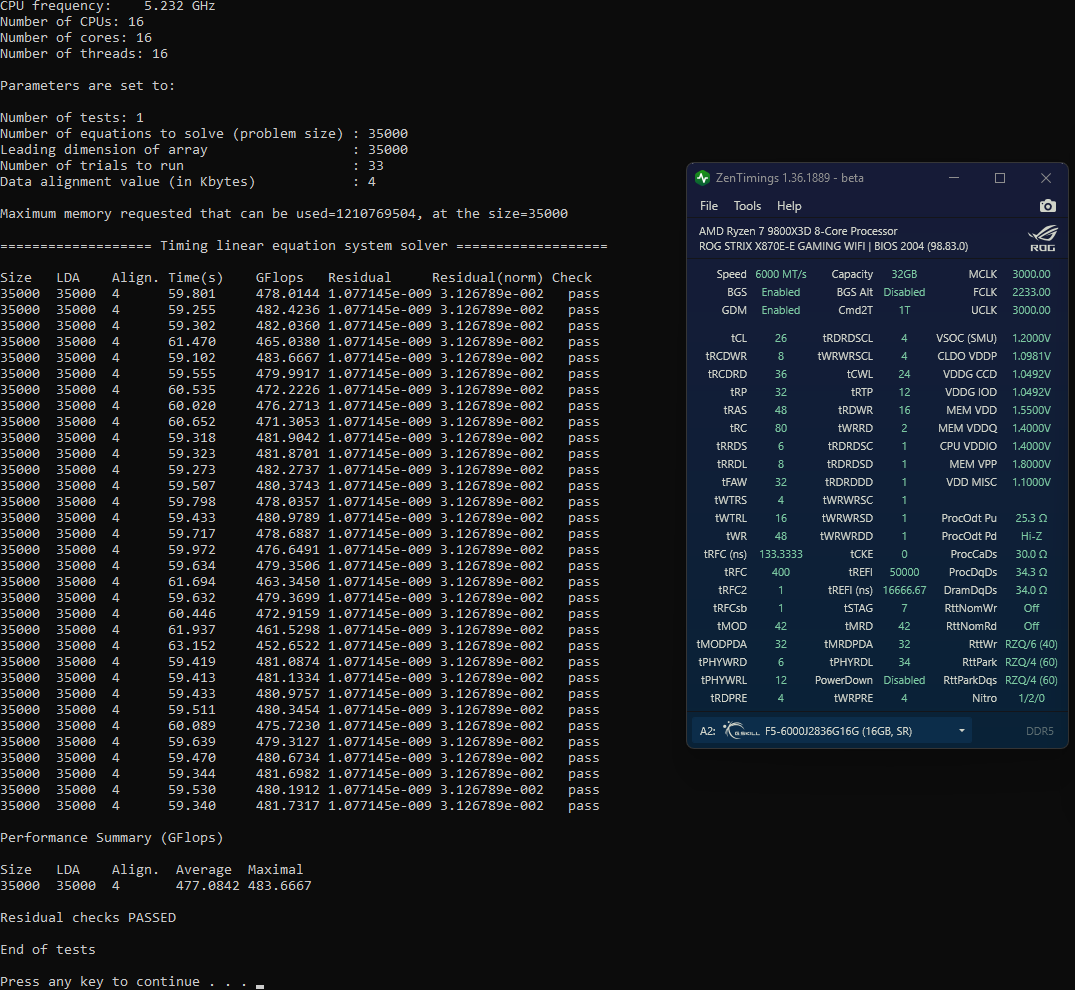Screen dimensions: 1075x990
Task: Click the FCLK value 2233.00
Action: pyautogui.click(x=1031, y=292)
